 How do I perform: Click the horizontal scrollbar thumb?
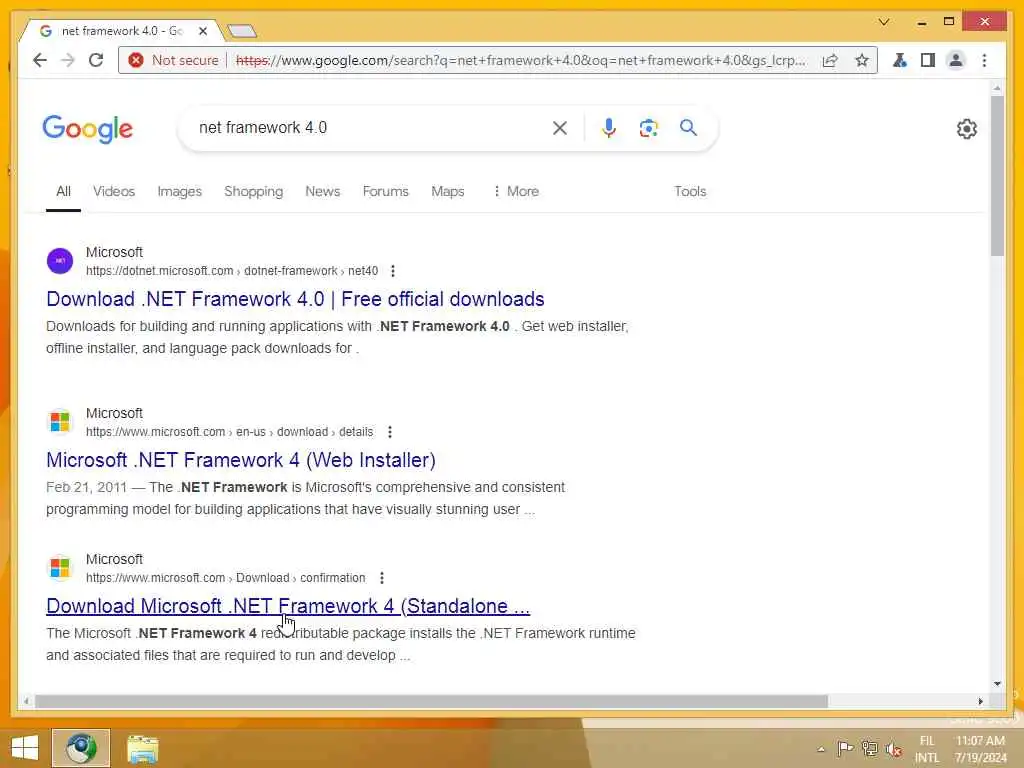tap(431, 701)
